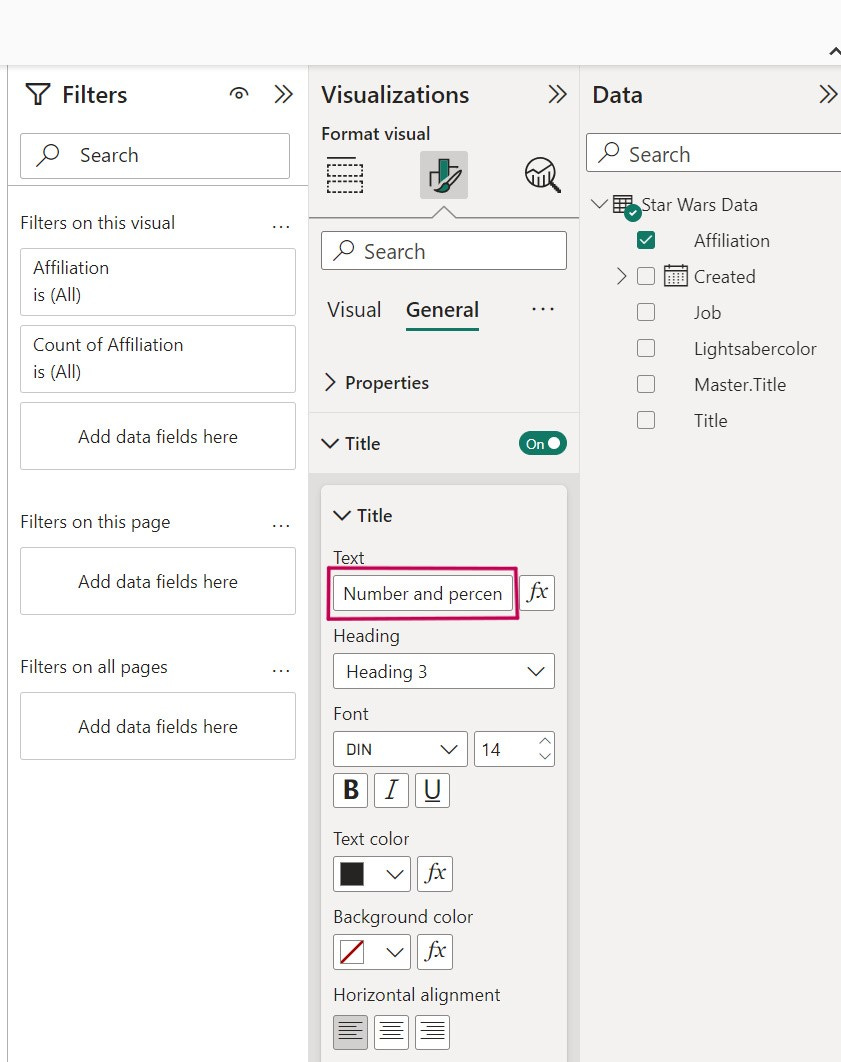Collapse the Data pane with double chevron
This screenshot has width=841, height=1062.
[x=828, y=94]
